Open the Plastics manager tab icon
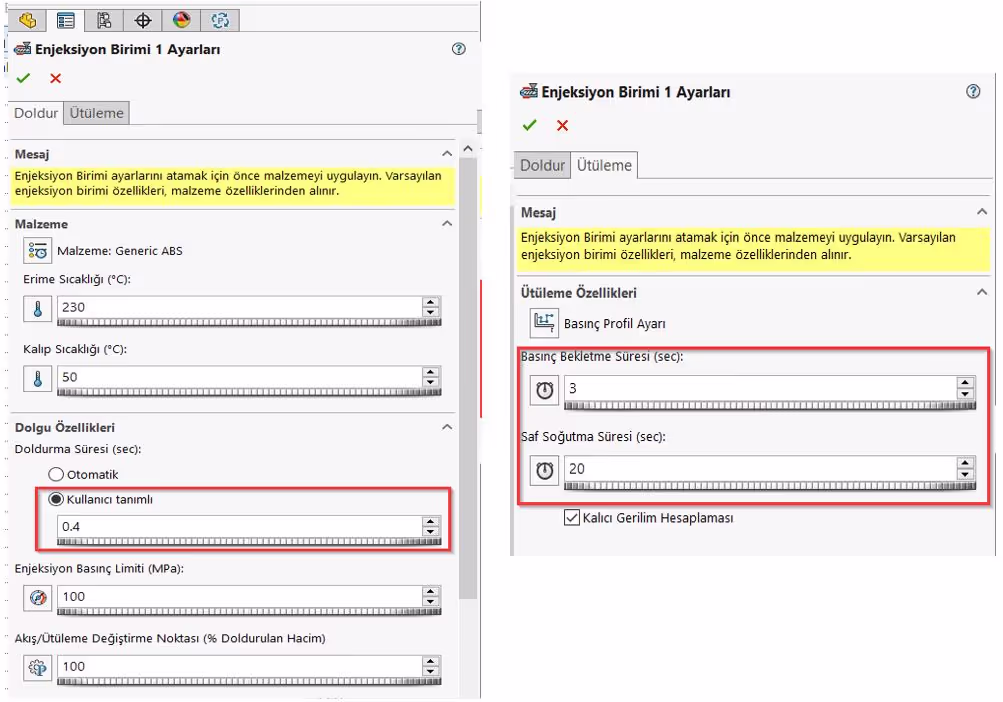 pos(220,20)
